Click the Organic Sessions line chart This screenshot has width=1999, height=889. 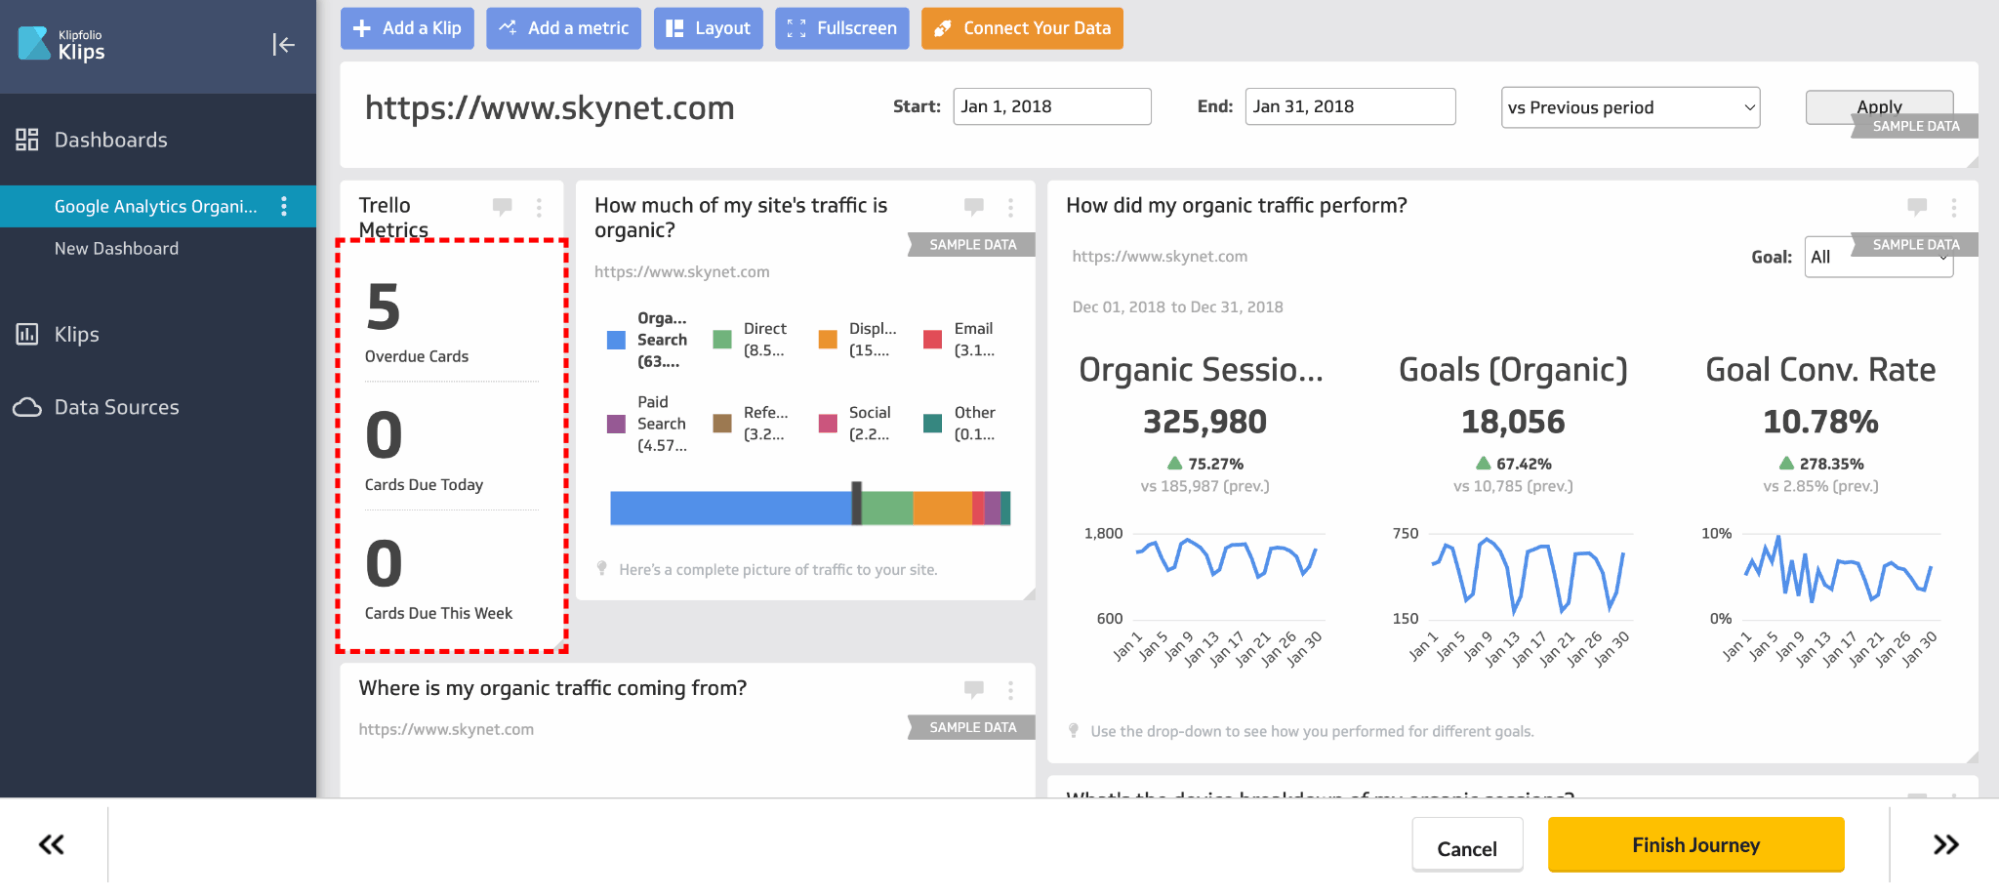click(x=1226, y=560)
